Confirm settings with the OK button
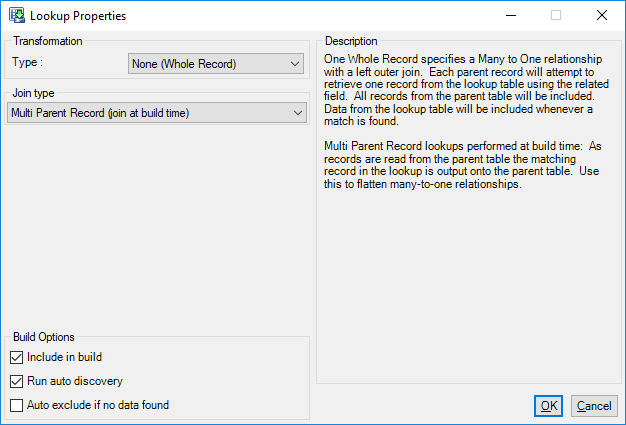 point(549,406)
